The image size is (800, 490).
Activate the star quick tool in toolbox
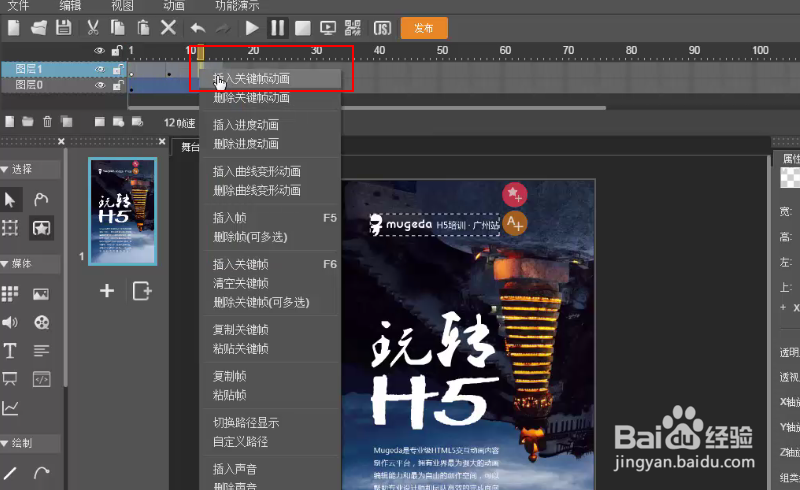tap(41, 228)
